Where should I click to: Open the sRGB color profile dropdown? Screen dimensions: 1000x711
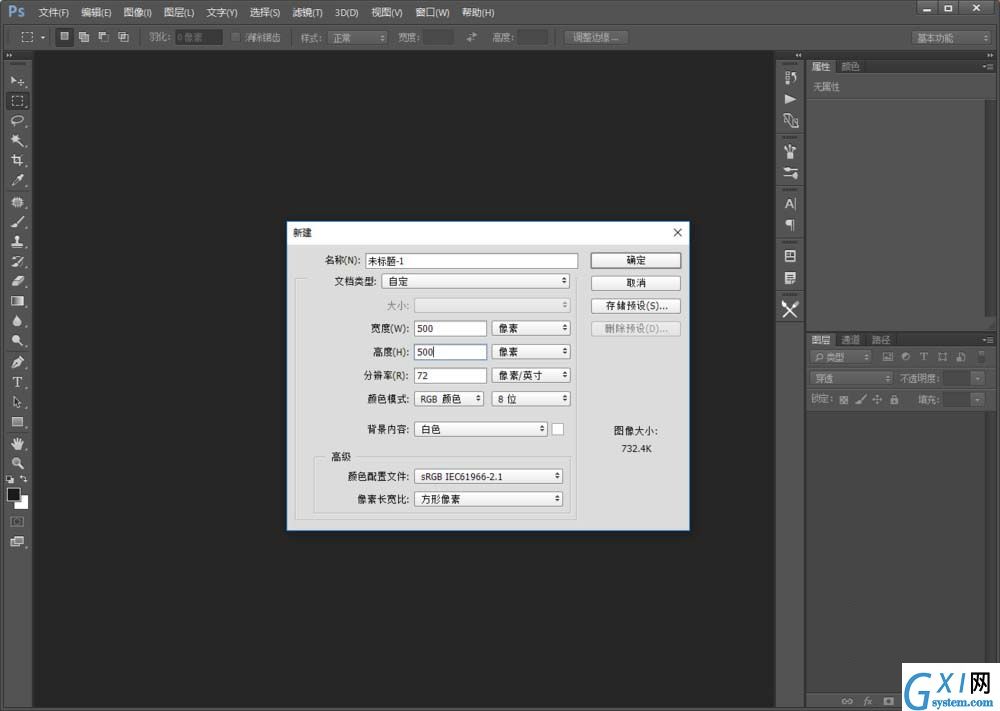pyautogui.click(x=489, y=476)
